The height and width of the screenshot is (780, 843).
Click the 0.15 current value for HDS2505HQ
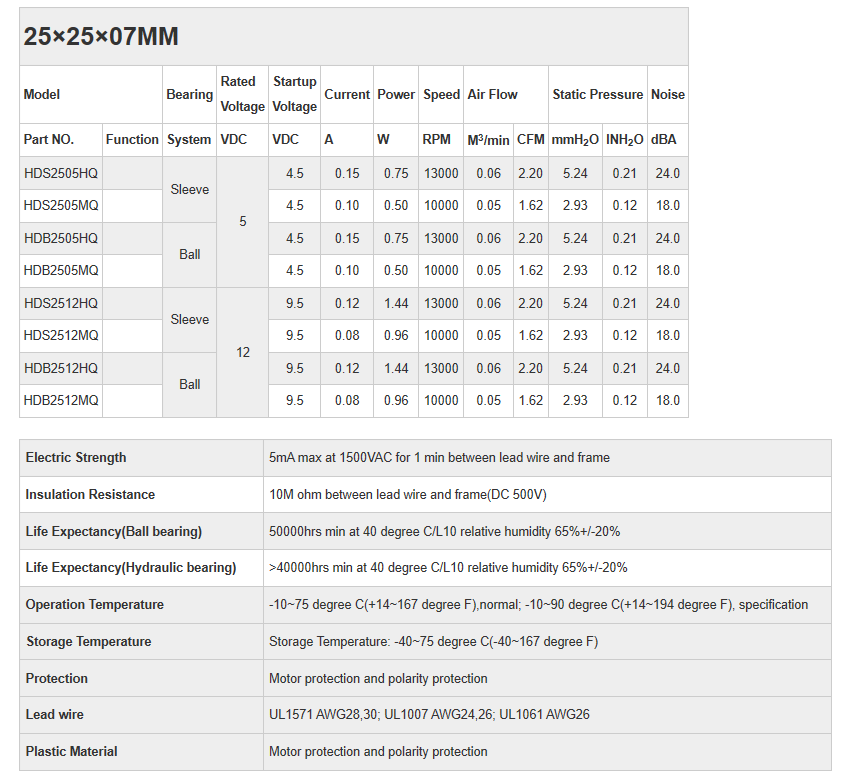tap(347, 174)
